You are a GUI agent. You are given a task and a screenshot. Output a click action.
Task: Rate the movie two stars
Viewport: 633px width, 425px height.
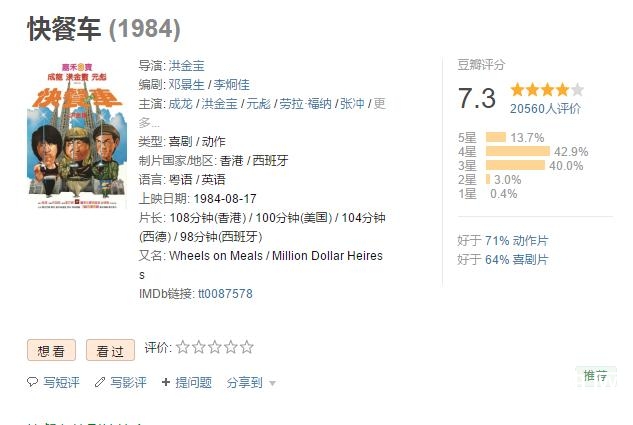click(x=198, y=348)
